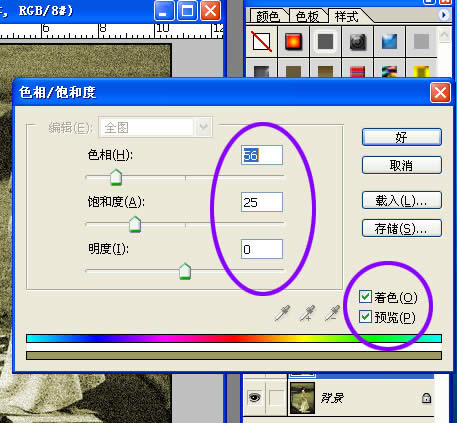This screenshot has width=457, height=423.
Task: Toggle the 着色(O) colorize checkbox
Action: 365,296
